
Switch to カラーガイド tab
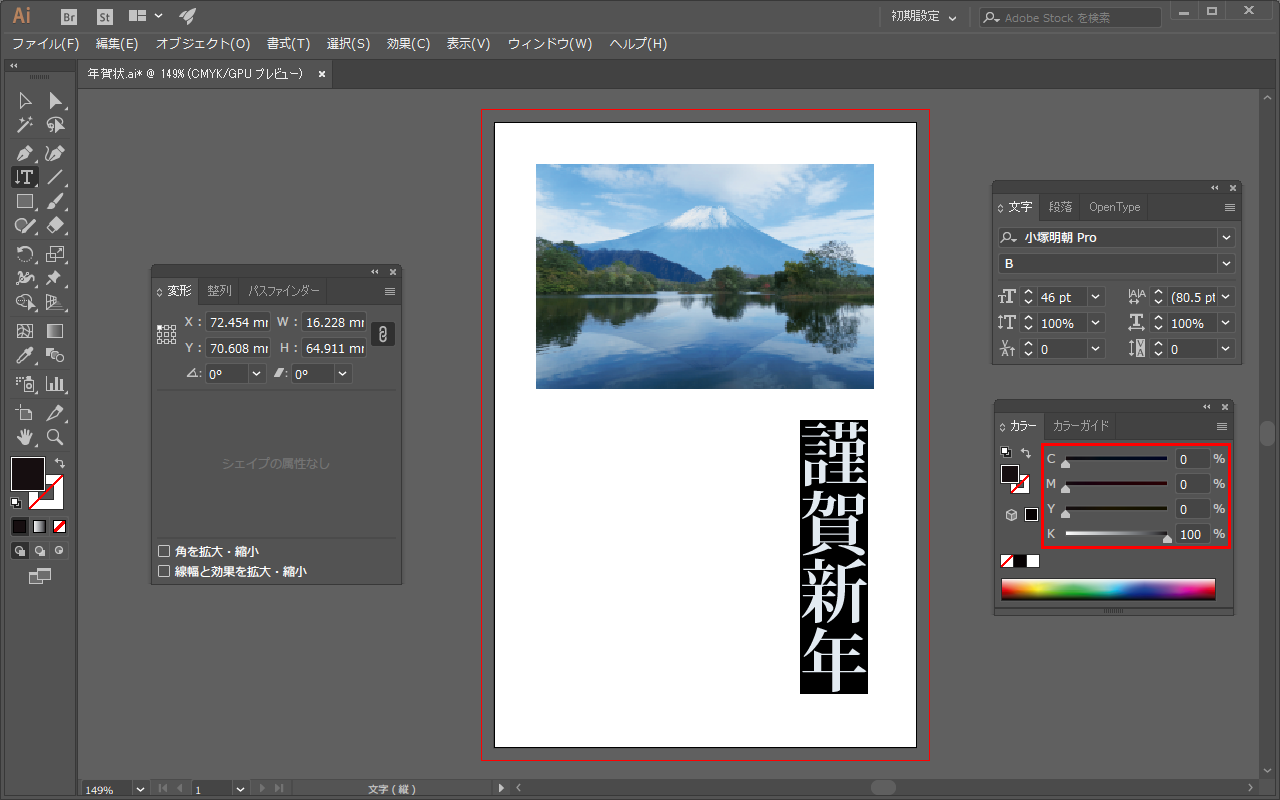[1081, 426]
